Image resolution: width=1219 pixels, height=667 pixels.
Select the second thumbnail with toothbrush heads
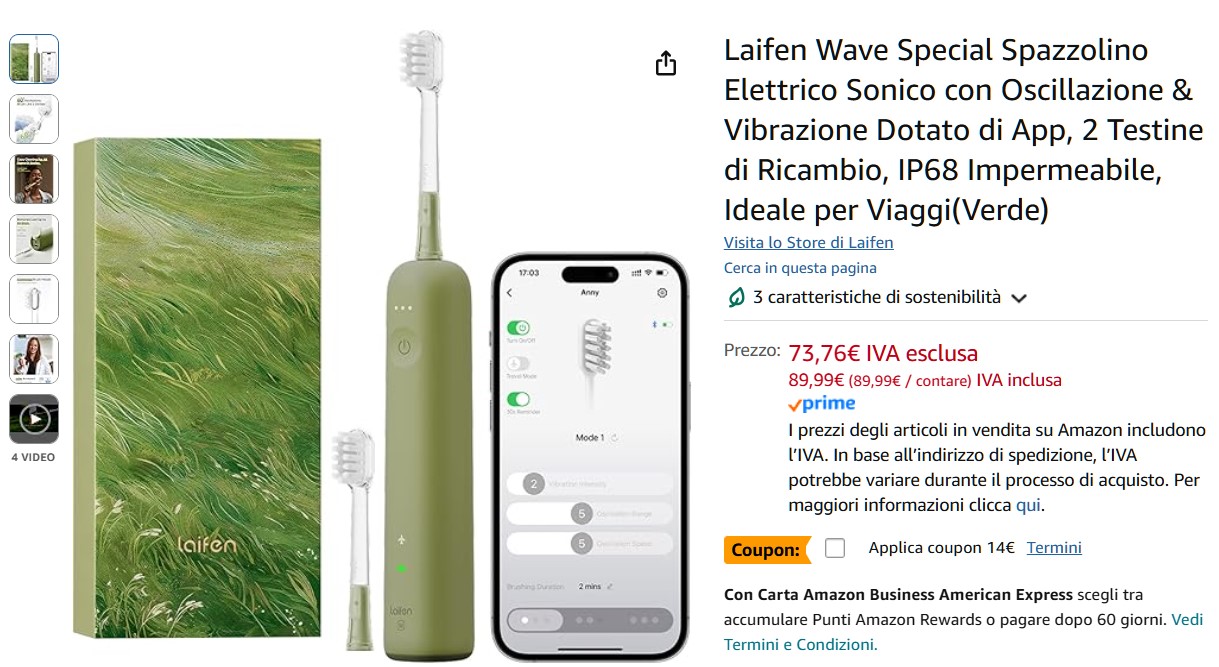(34, 119)
